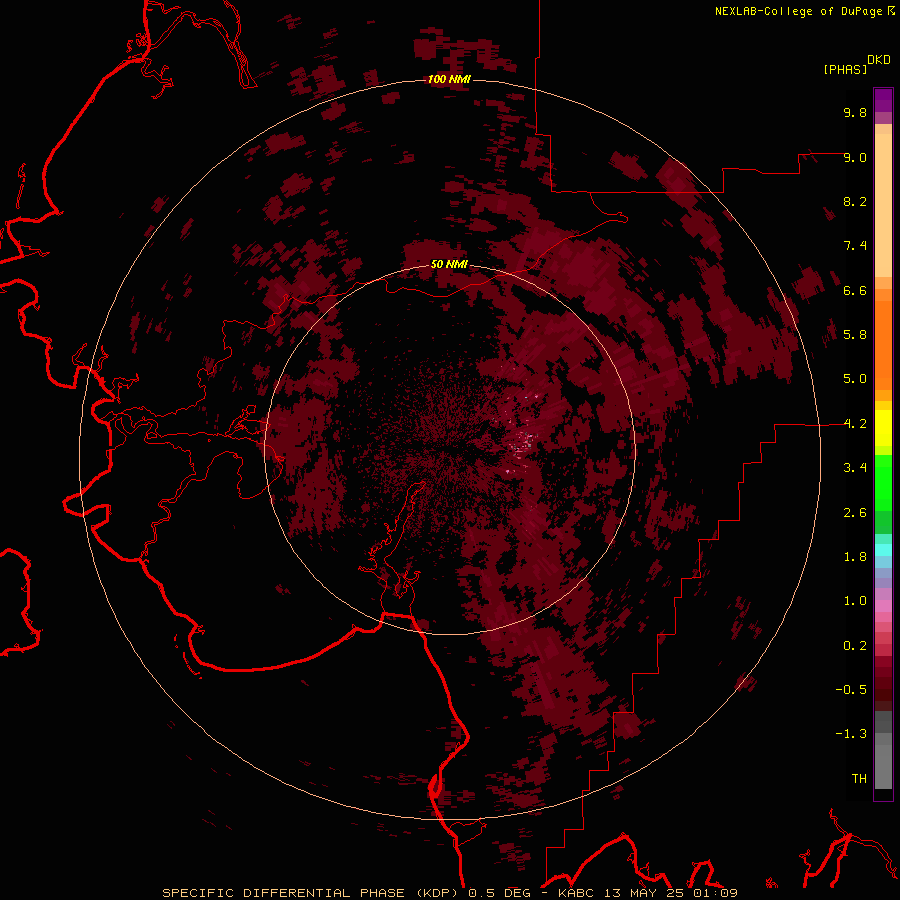This screenshot has width=900, height=900.
Task: Click the 9.8 color scale value
Action: [x=855, y=112]
